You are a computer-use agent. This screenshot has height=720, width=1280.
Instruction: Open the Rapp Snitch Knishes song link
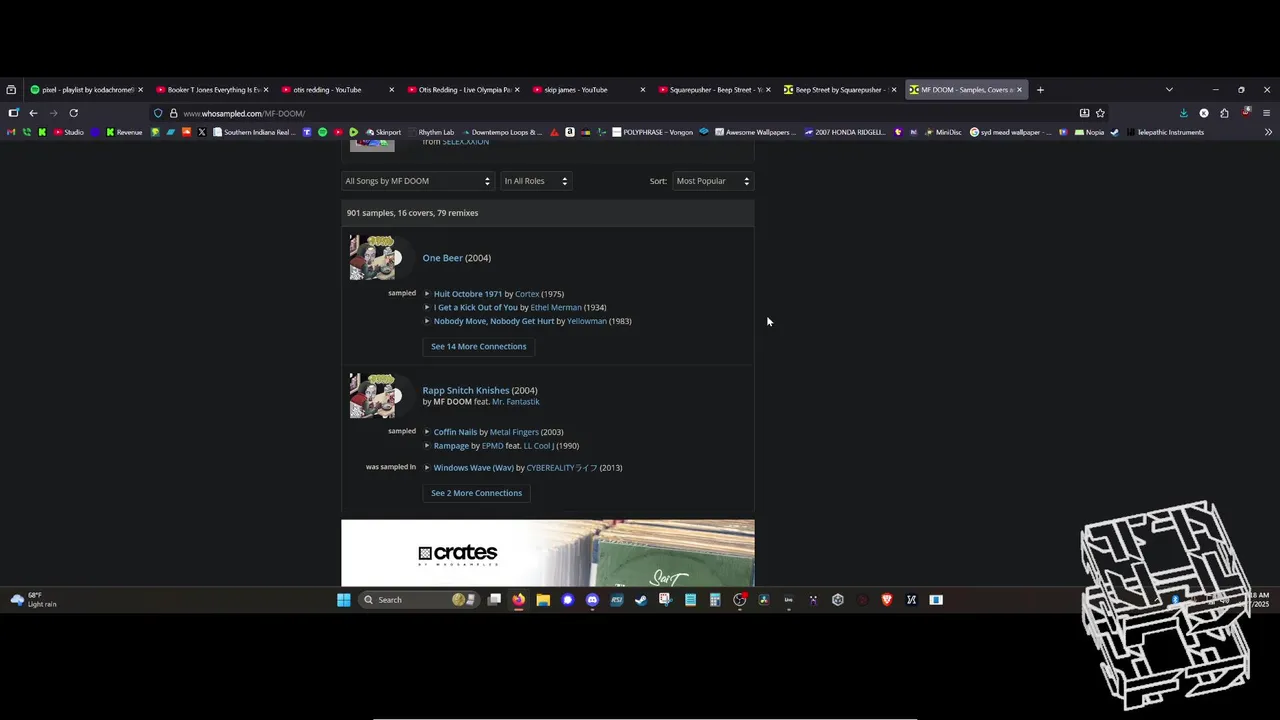tap(465, 390)
